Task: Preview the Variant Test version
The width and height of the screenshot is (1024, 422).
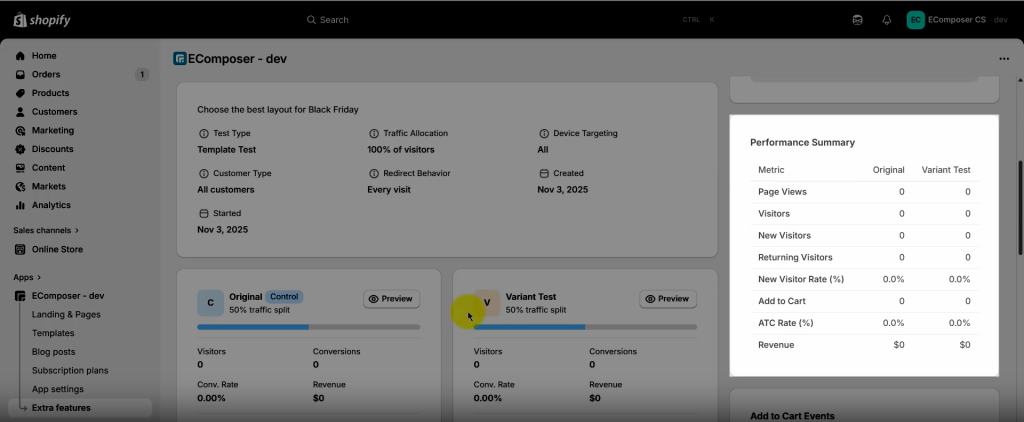Action: pos(667,299)
